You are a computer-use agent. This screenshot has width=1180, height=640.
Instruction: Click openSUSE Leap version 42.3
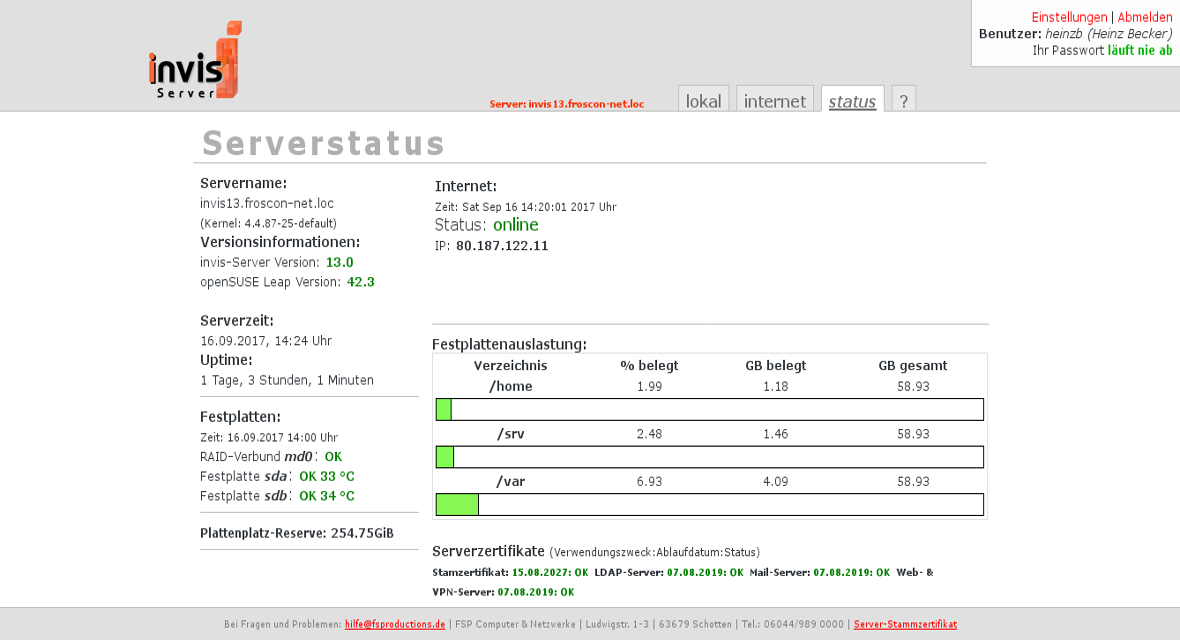pyautogui.click(x=360, y=282)
